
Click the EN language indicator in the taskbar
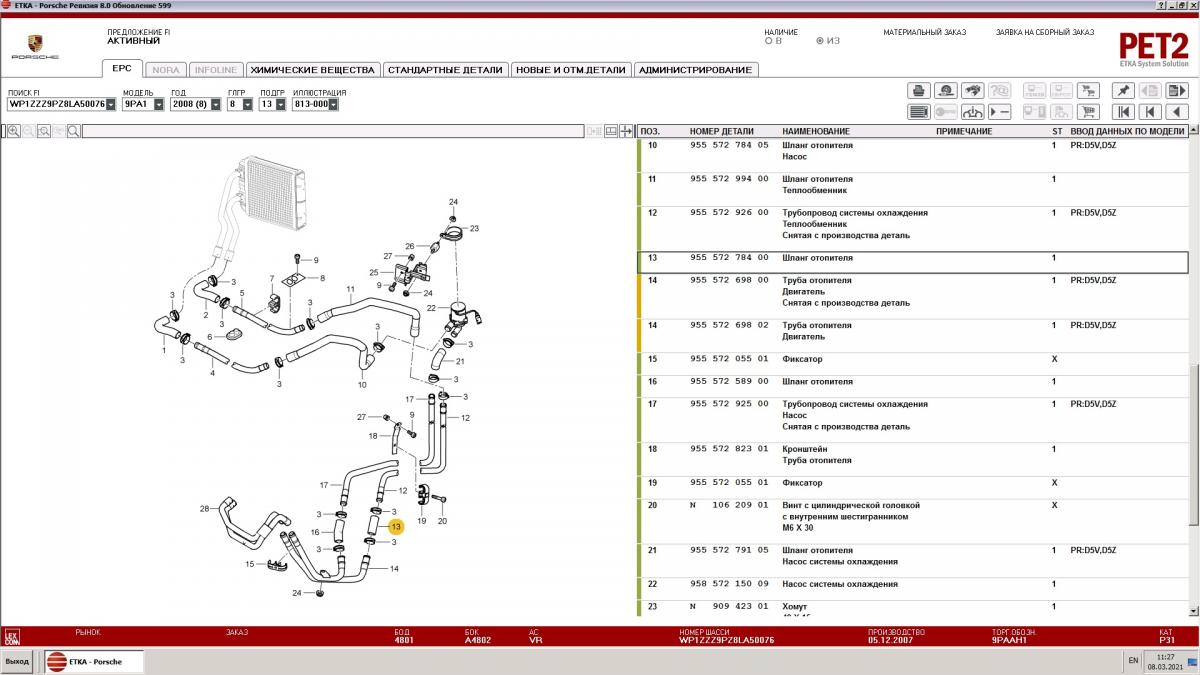1133,661
